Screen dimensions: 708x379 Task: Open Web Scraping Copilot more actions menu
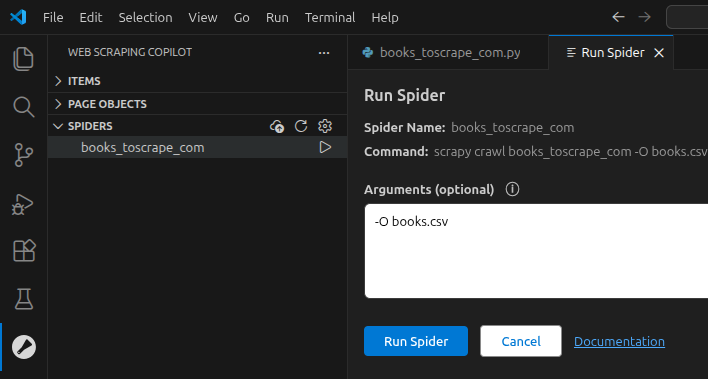click(x=324, y=53)
